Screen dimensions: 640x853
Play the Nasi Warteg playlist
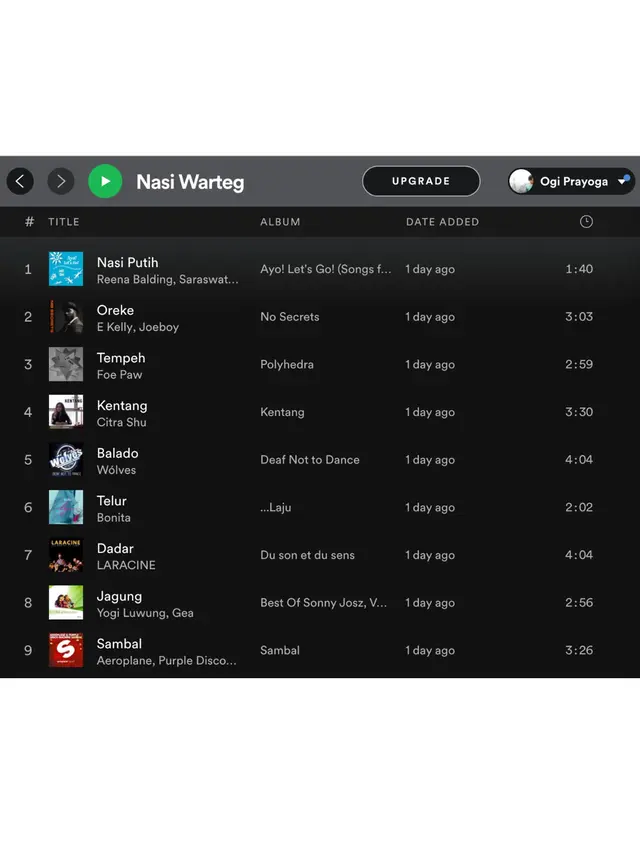coord(105,181)
